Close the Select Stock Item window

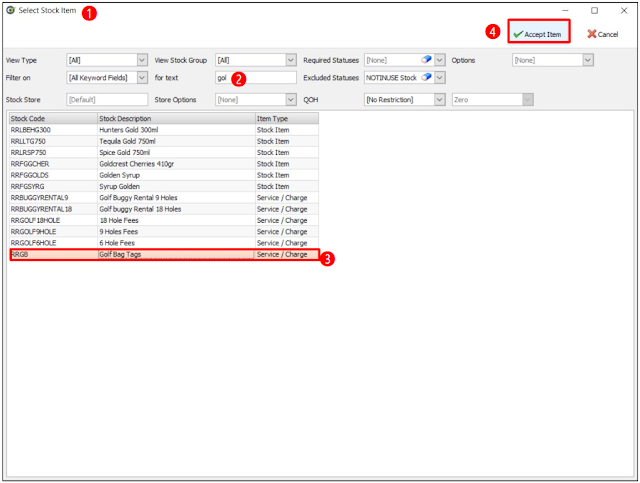pyautogui.click(x=624, y=11)
